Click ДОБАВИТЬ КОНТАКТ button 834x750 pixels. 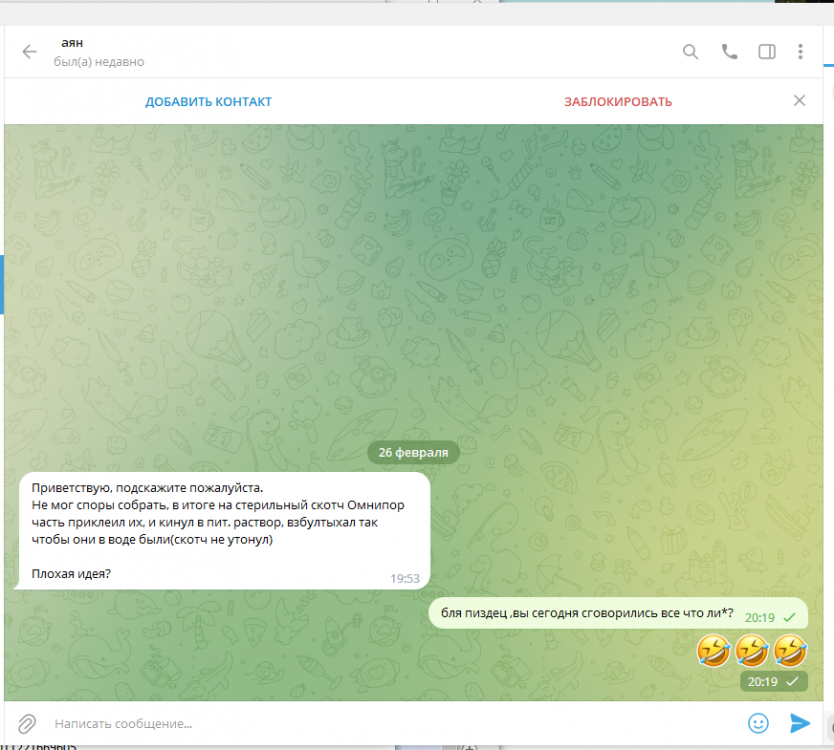[208, 102]
